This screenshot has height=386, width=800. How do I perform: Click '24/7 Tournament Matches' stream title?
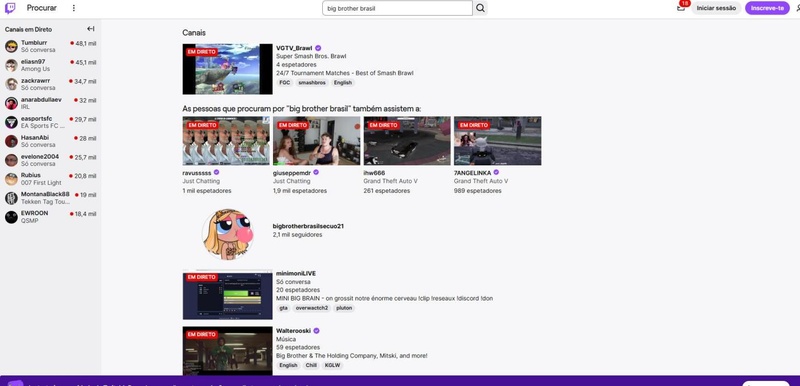click(x=344, y=73)
